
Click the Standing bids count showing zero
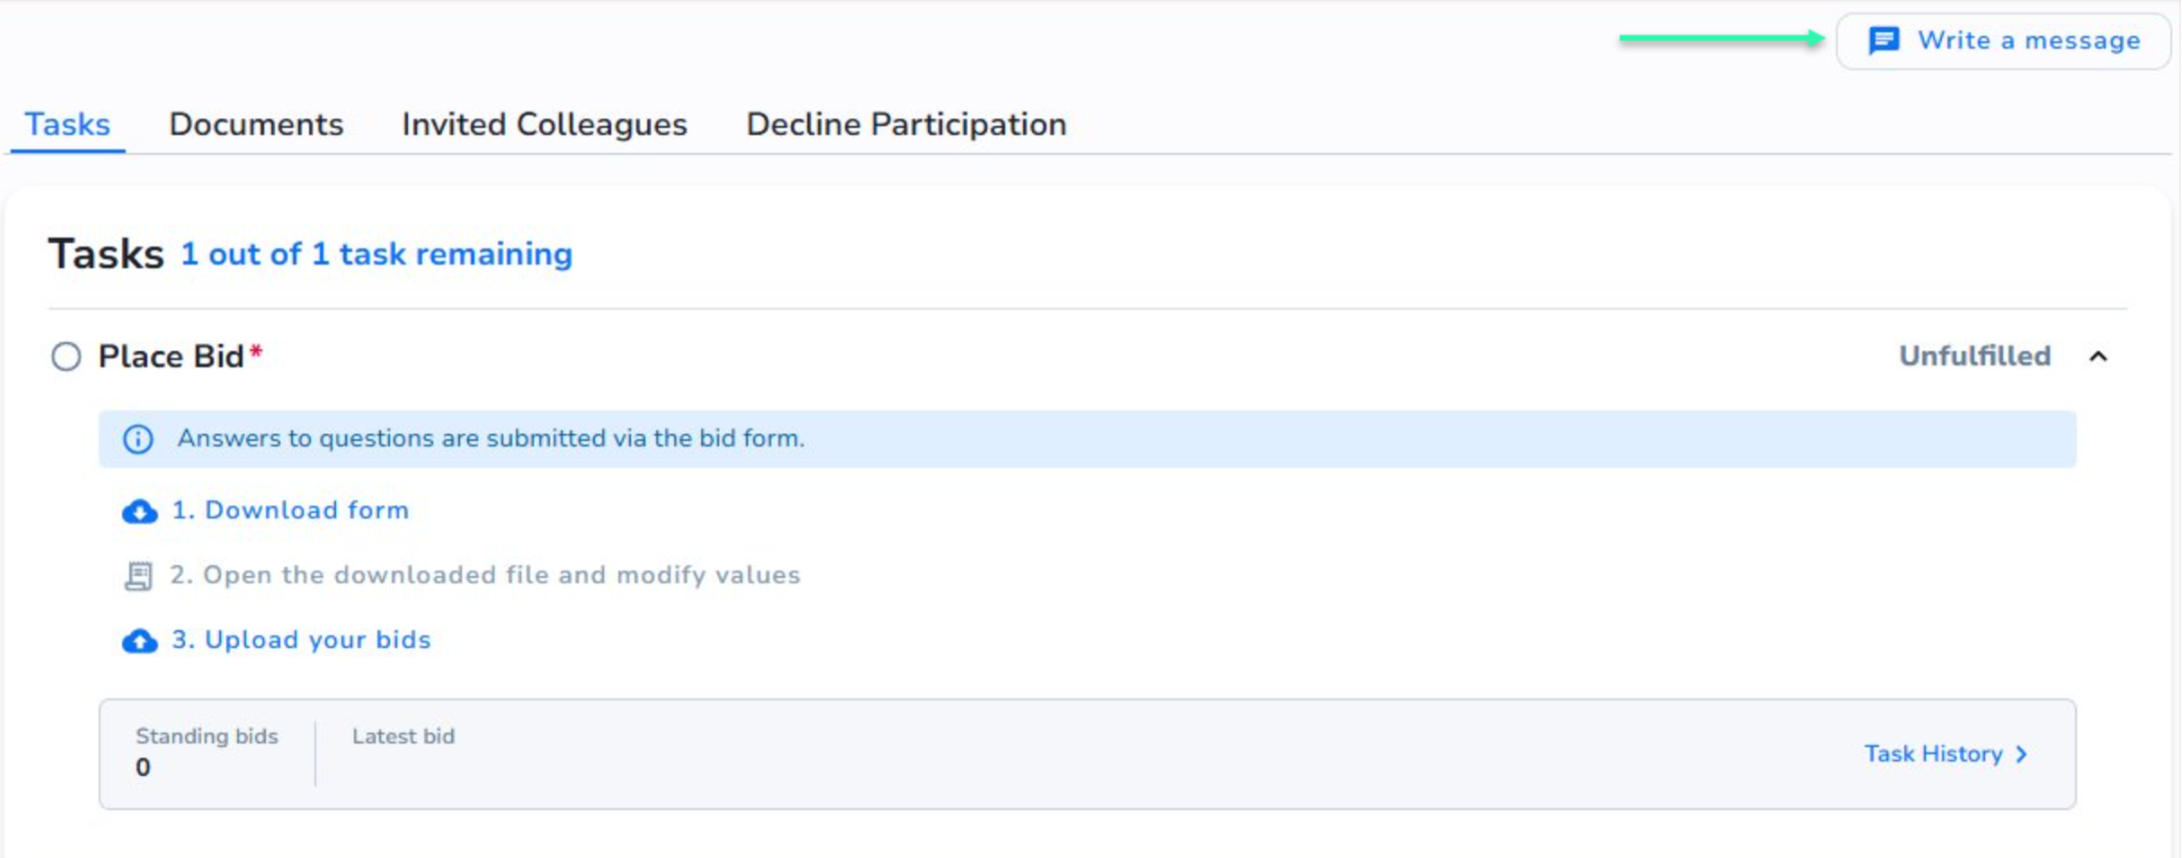[143, 765]
